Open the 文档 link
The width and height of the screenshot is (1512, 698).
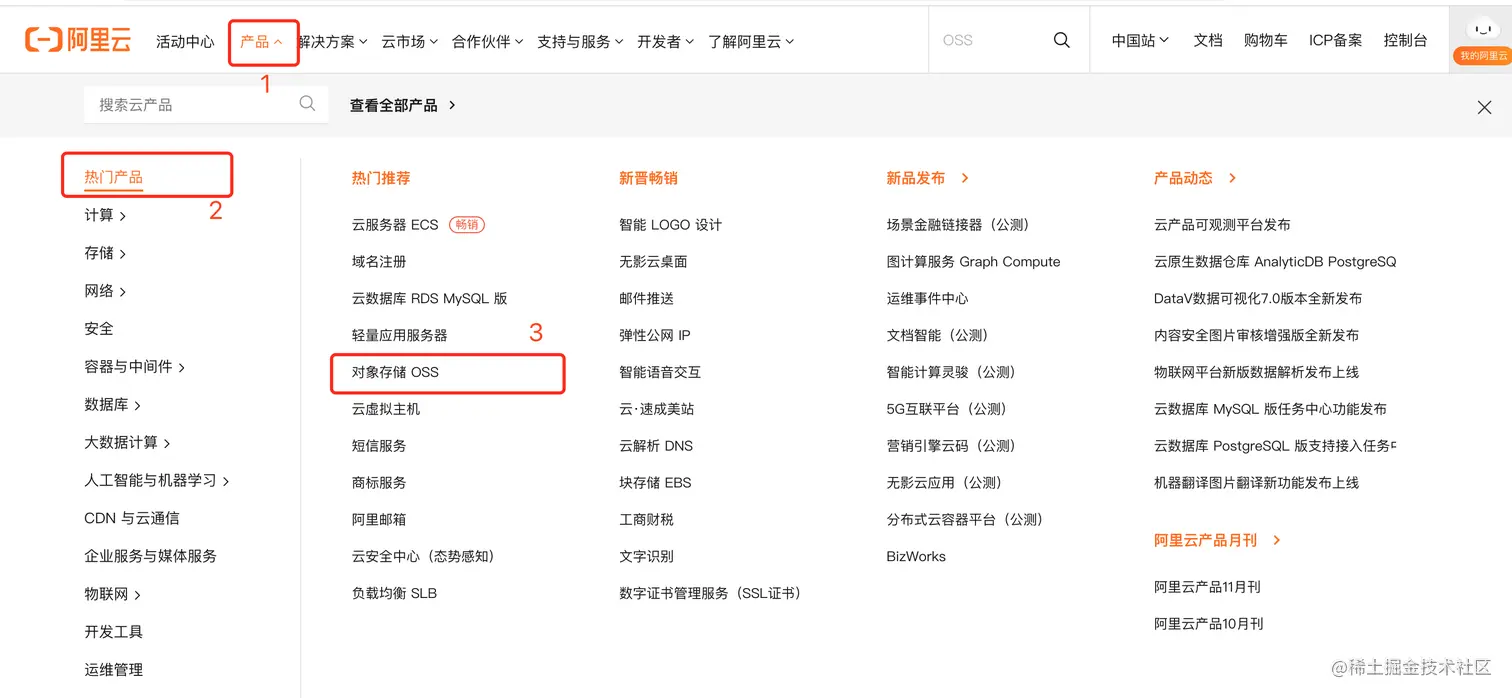coord(1208,41)
